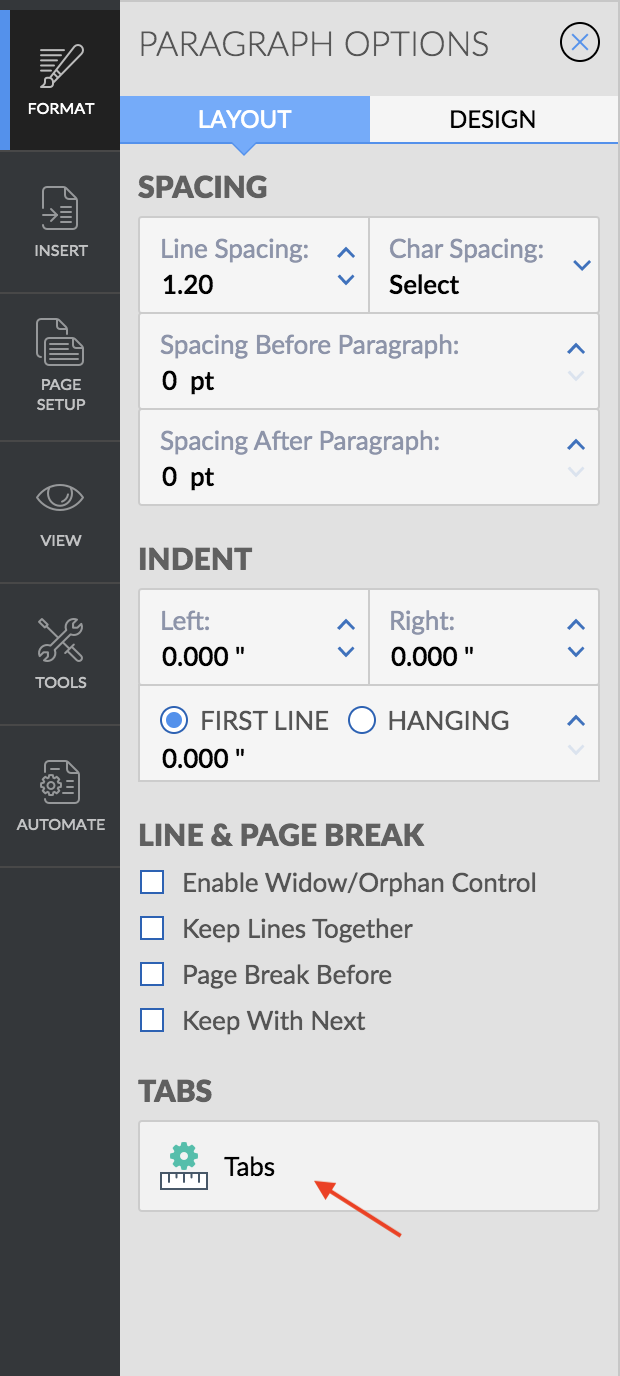Select the Hanging indent radio button
This screenshot has height=1376, width=620.
[x=361, y=720]
